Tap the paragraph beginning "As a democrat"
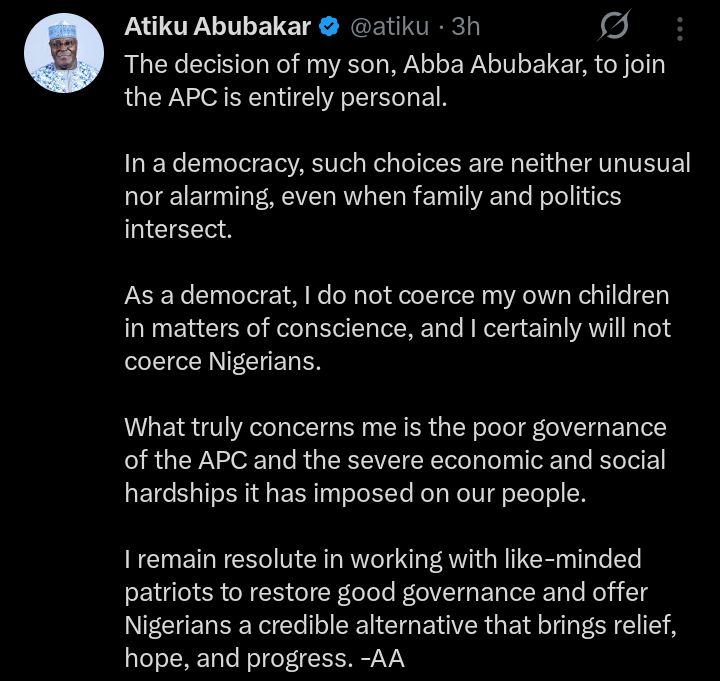 (395, 328)
